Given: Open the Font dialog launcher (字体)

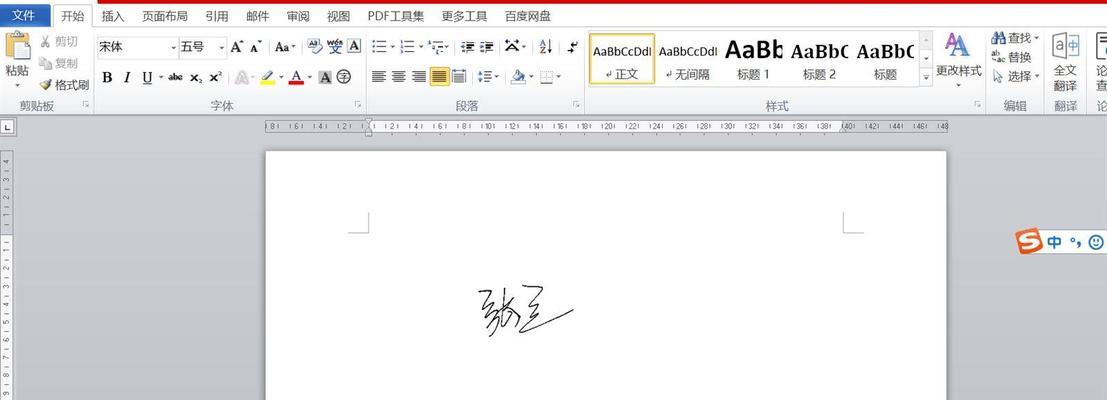Looking at the screenshot, I should (358, 104).
